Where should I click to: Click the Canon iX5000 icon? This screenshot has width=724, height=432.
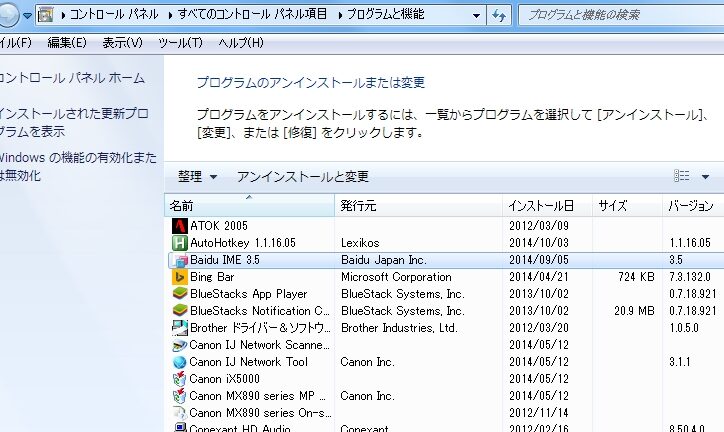pyautogui.click(x=180, y=379)
